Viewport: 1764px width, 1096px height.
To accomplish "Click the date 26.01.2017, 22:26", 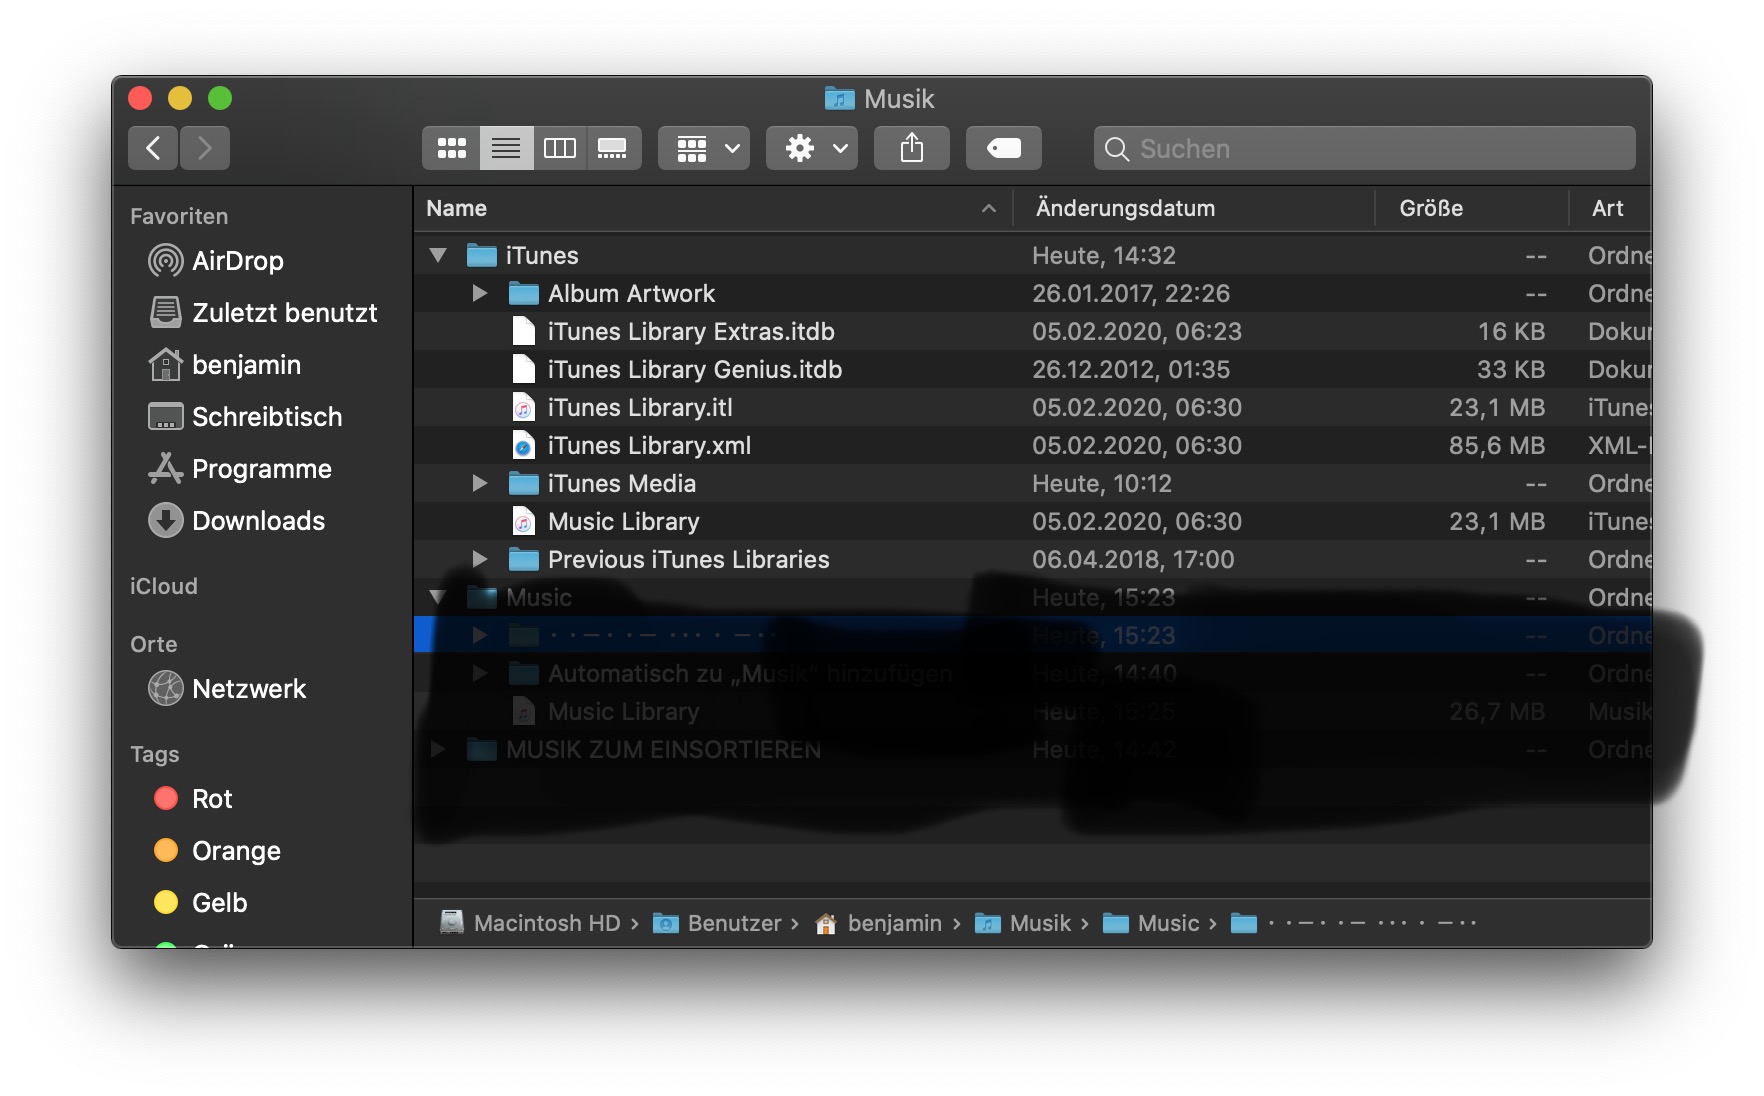I will 1131,294.
